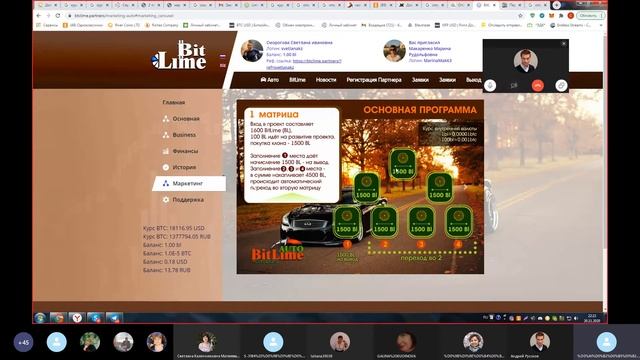Select participant Светлана Казимировна
640x360 pixels.
tap(207, 343)
